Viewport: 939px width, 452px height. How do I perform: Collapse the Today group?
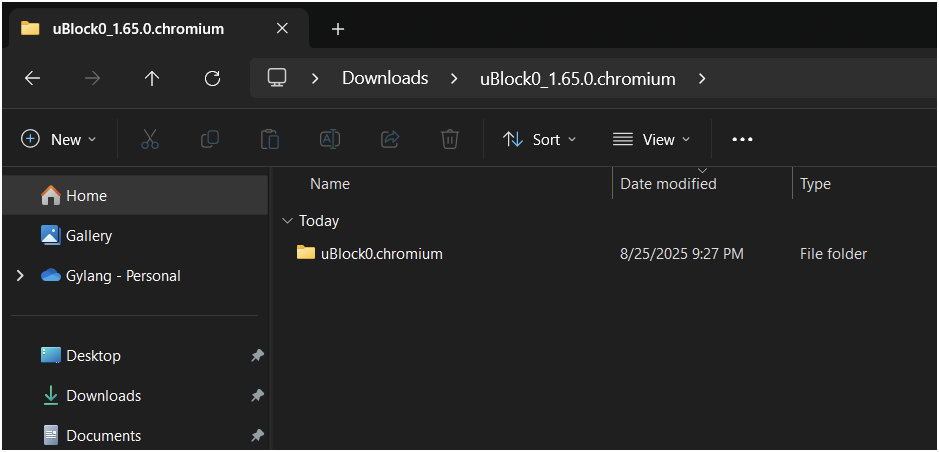click(x=287, y=221)
